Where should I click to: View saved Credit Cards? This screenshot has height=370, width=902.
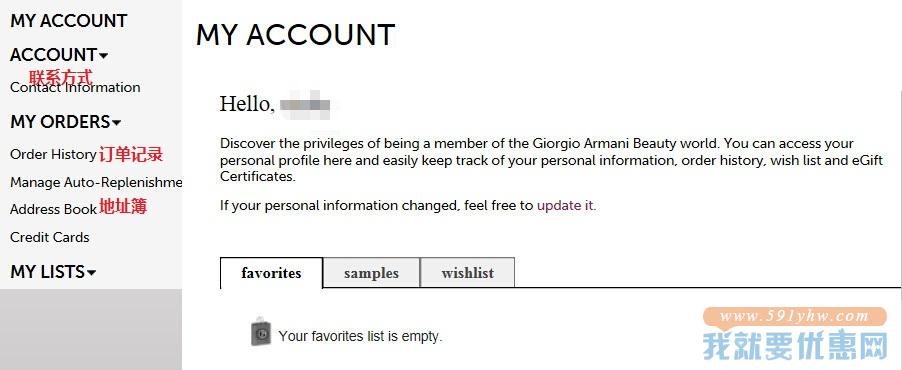[x=50, y=237]
